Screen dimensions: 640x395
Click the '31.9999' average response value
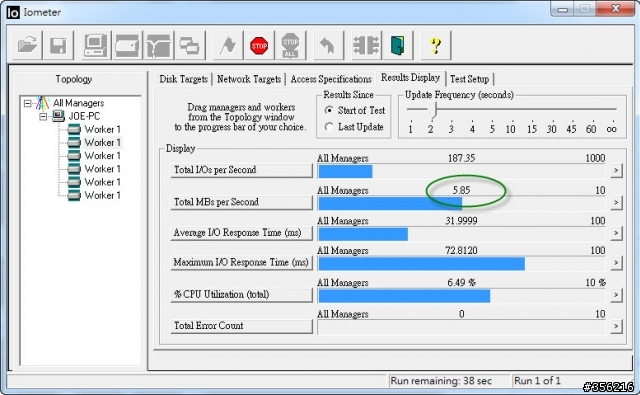coord(462,221)
